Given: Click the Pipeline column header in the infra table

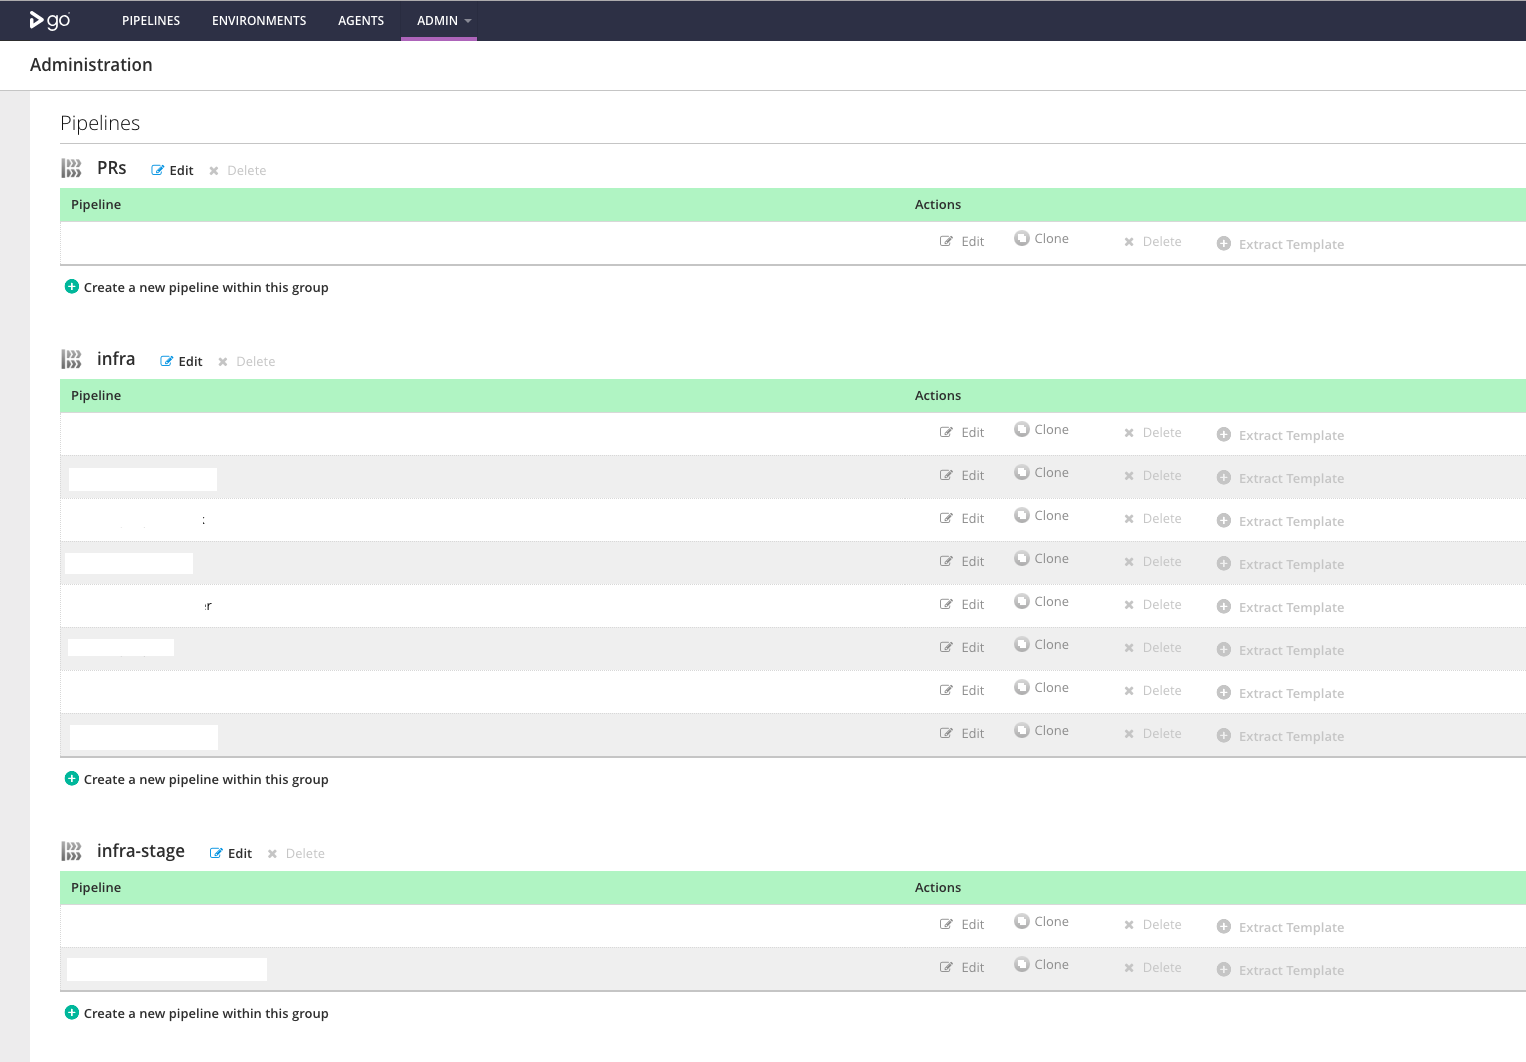Looking at the screenshot, I should [96, 395].
